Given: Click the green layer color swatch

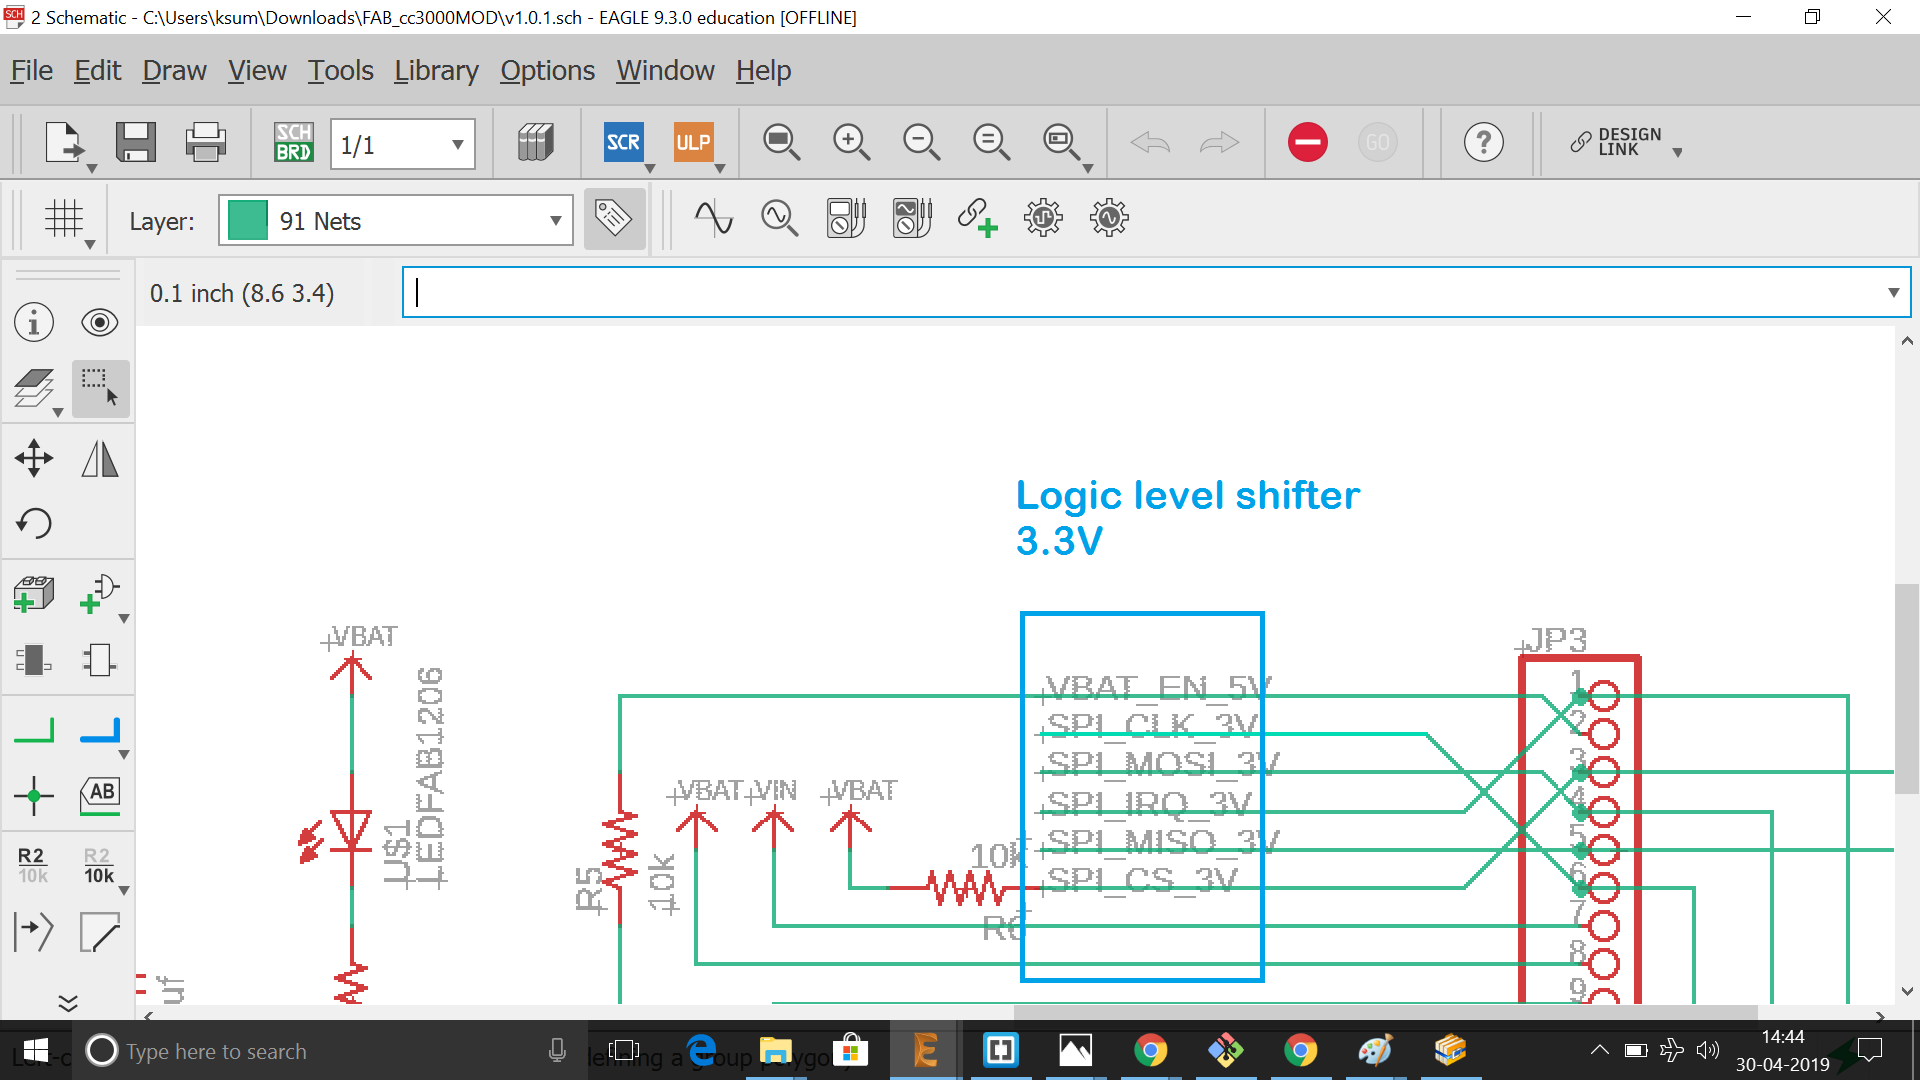Looking at the screenshot, I should tap(247, 221).
